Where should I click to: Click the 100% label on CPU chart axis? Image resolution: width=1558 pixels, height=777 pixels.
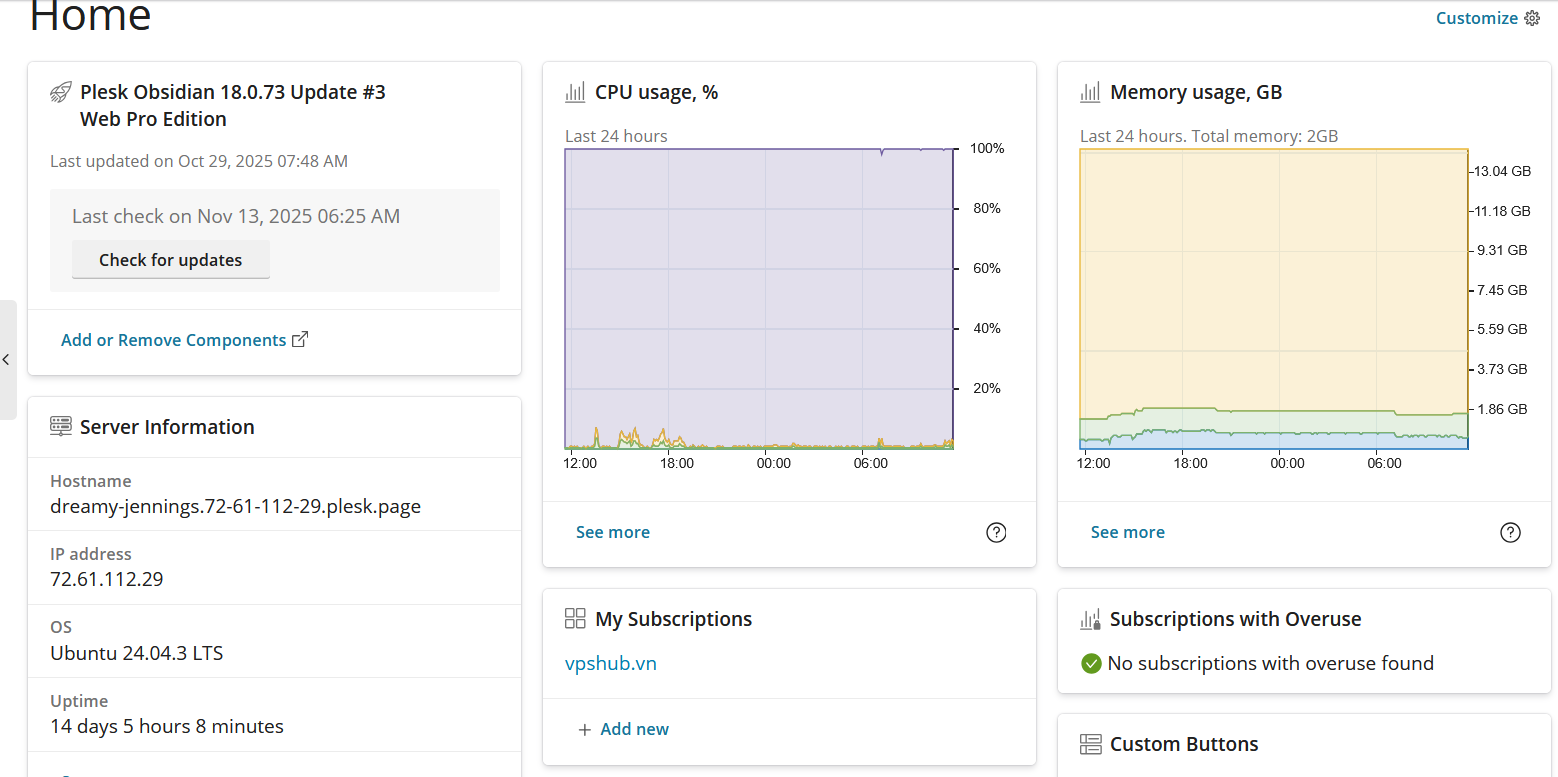point(987,148)
